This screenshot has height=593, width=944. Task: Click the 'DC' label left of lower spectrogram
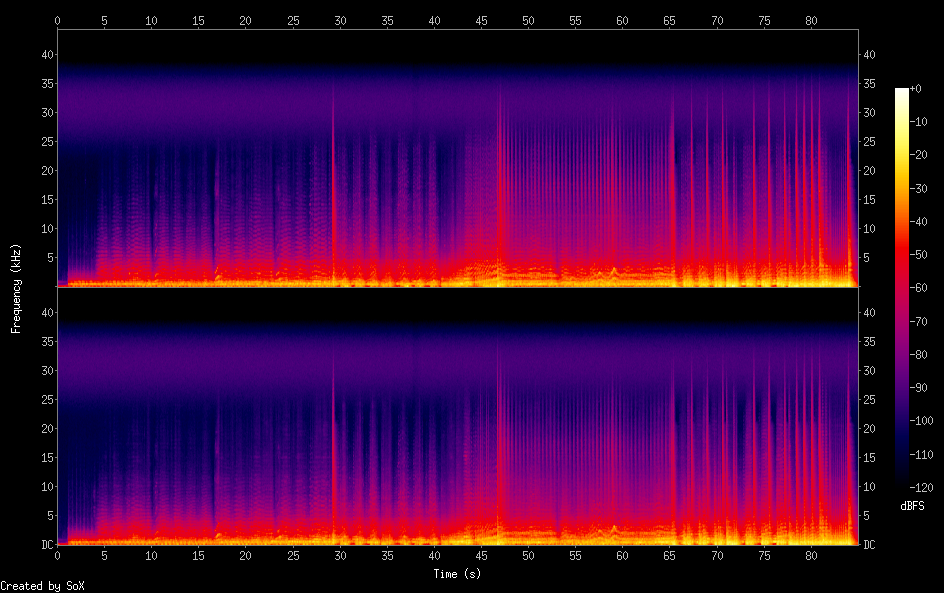[x=48, y=544]
